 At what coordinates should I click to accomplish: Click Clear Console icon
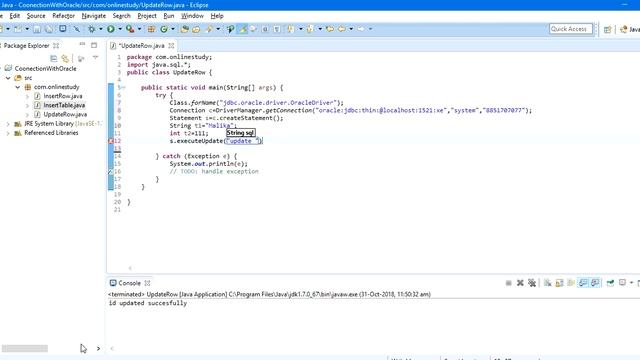pyautogui.click(x=547, y=283)
